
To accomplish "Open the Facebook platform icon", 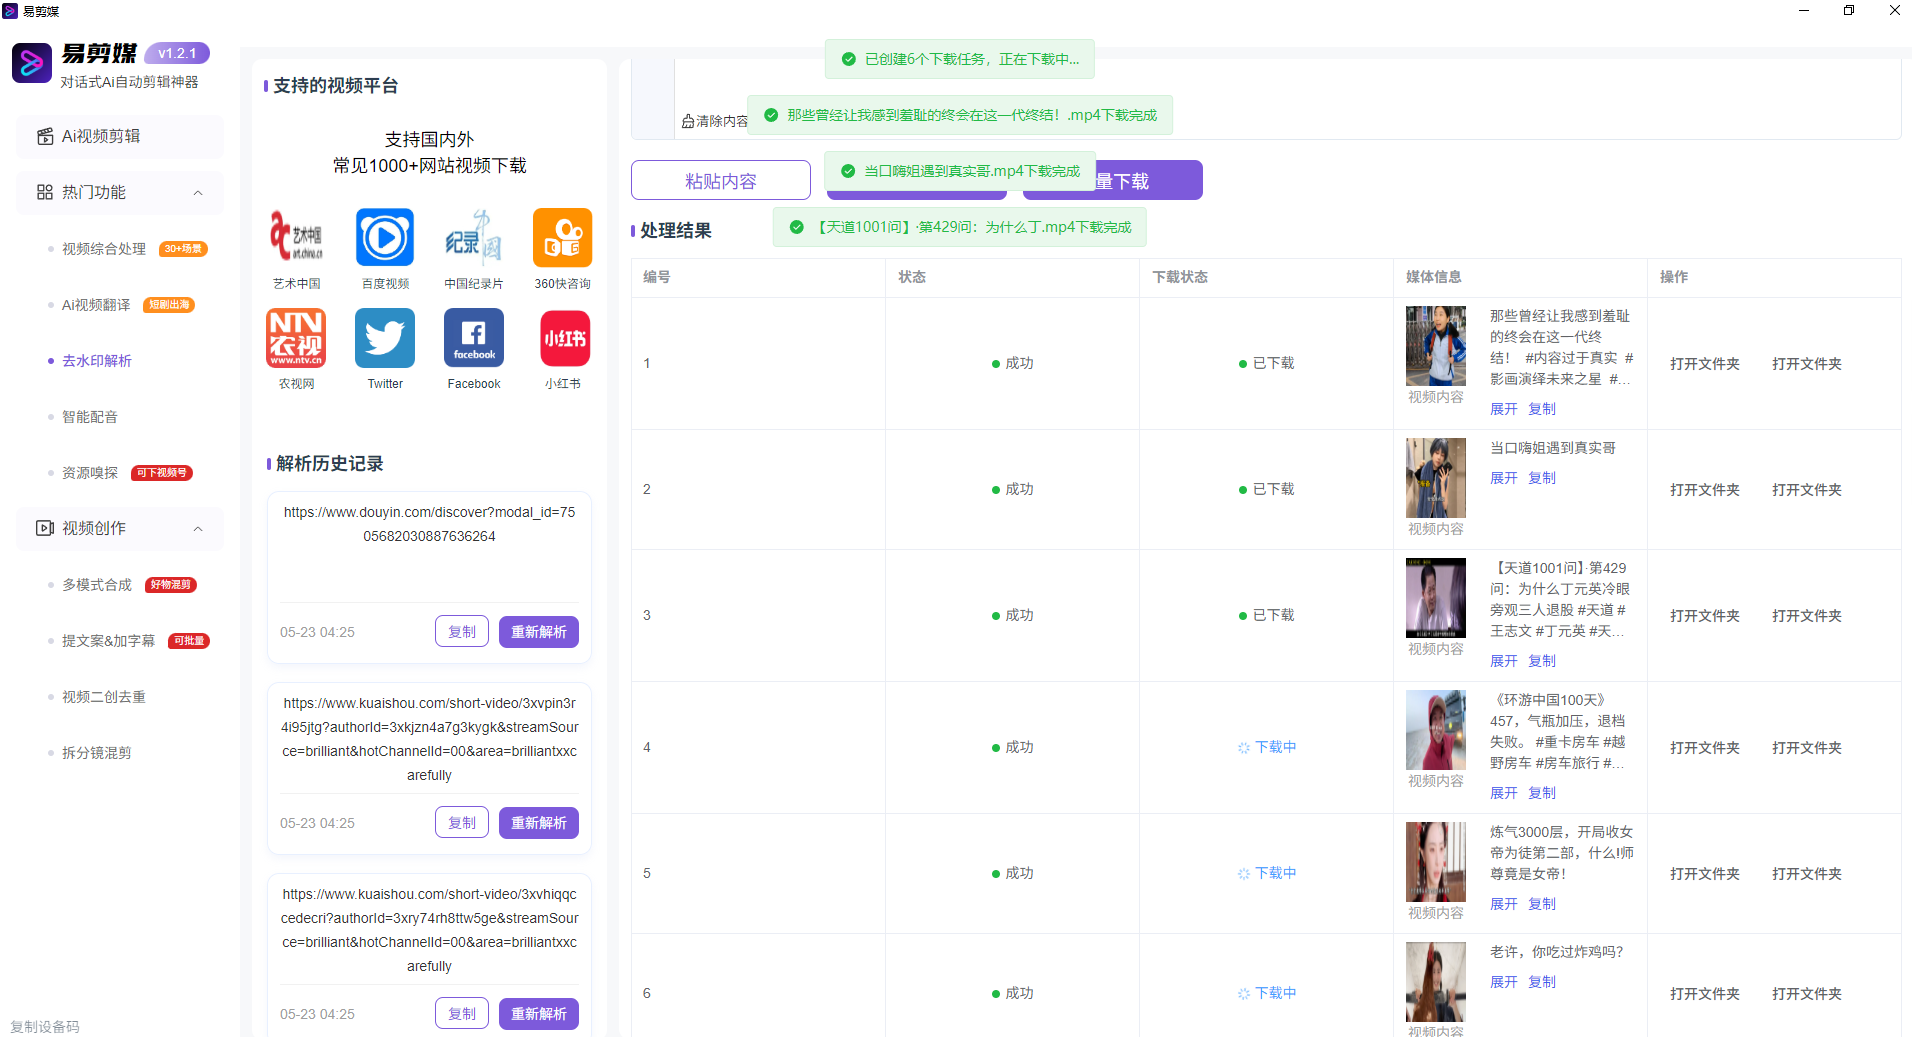I will (x=474, y=338).
